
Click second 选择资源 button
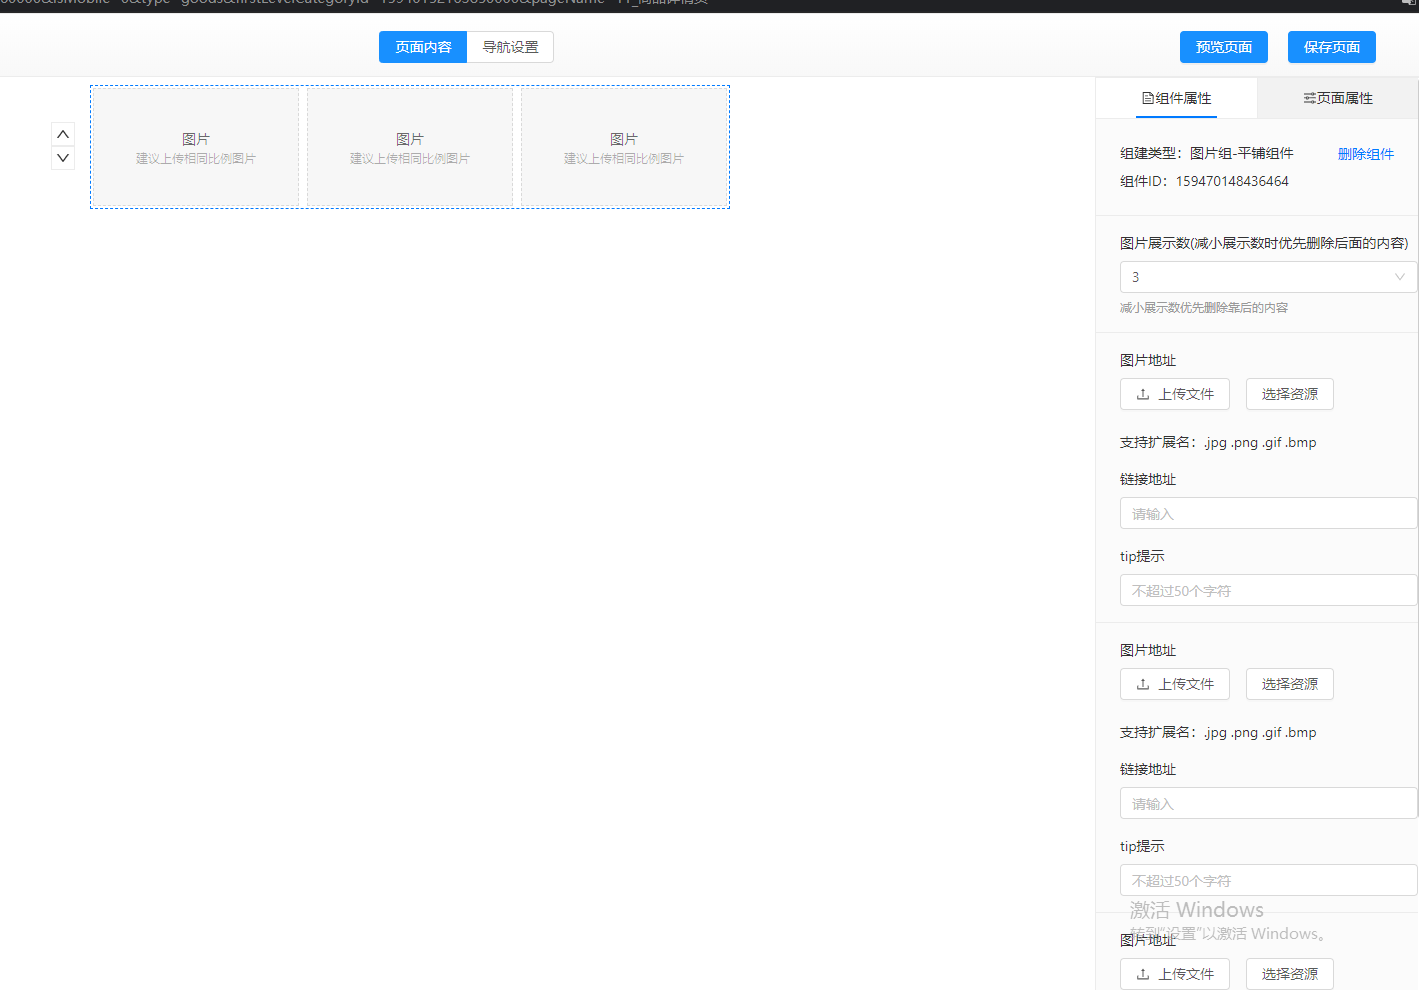point(1290,684)
